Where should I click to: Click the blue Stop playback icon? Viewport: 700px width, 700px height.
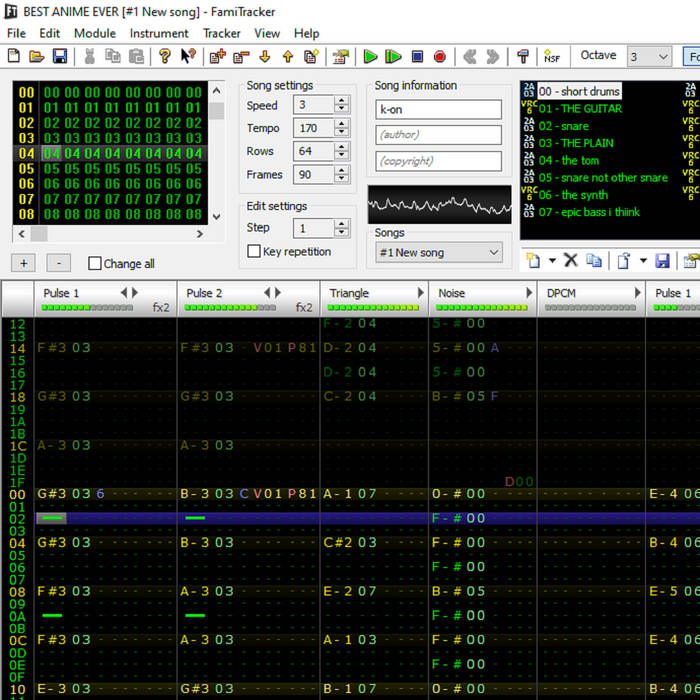(417, 57)
